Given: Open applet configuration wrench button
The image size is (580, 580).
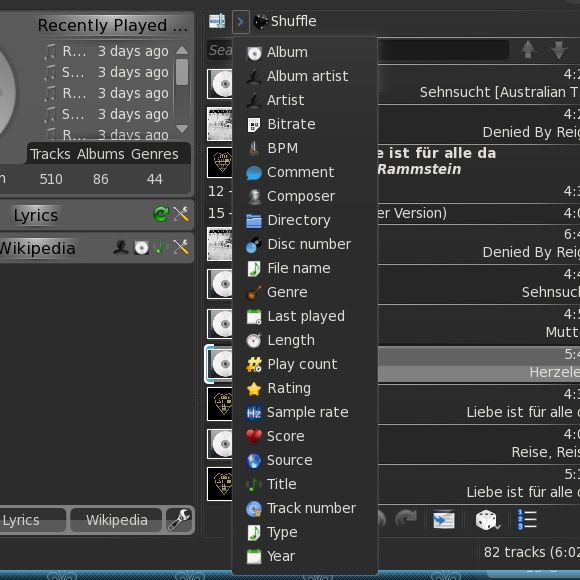Looking at the screenshot, I should click(x=179, y=520).
